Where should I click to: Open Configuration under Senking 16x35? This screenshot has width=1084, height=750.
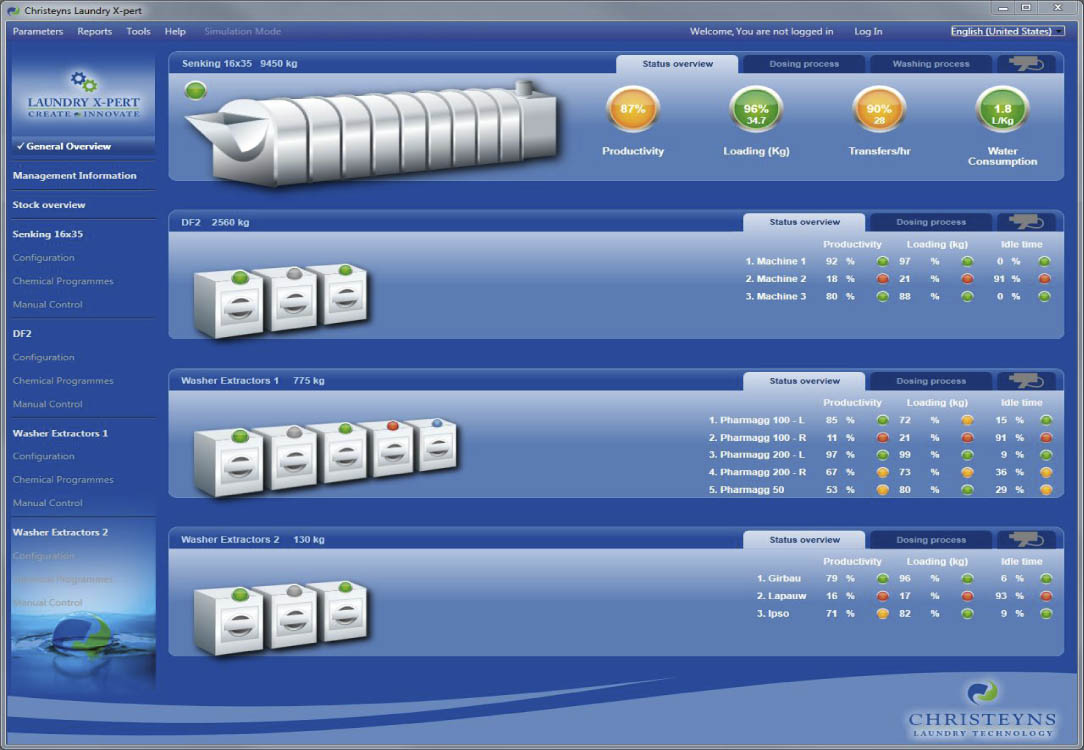[44, 258]
